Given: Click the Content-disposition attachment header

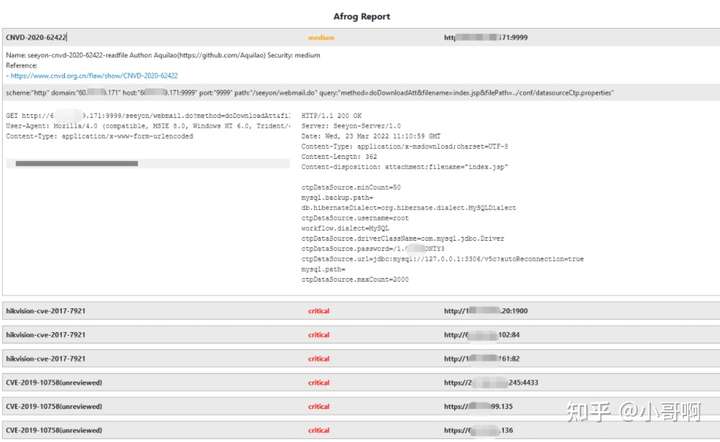Looking at the screenshot, I should pyautogui.click(x=405, y=167).
